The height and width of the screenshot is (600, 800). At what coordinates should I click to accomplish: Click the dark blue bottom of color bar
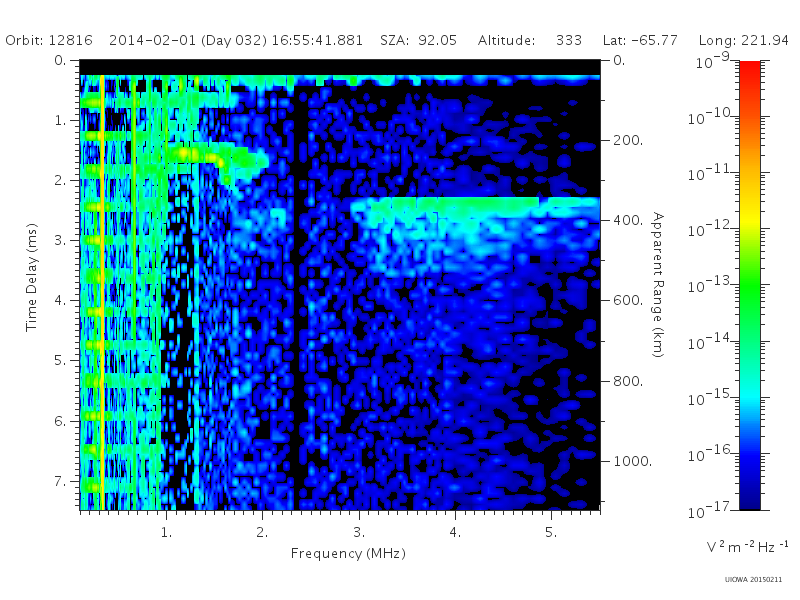pos(749,500)
